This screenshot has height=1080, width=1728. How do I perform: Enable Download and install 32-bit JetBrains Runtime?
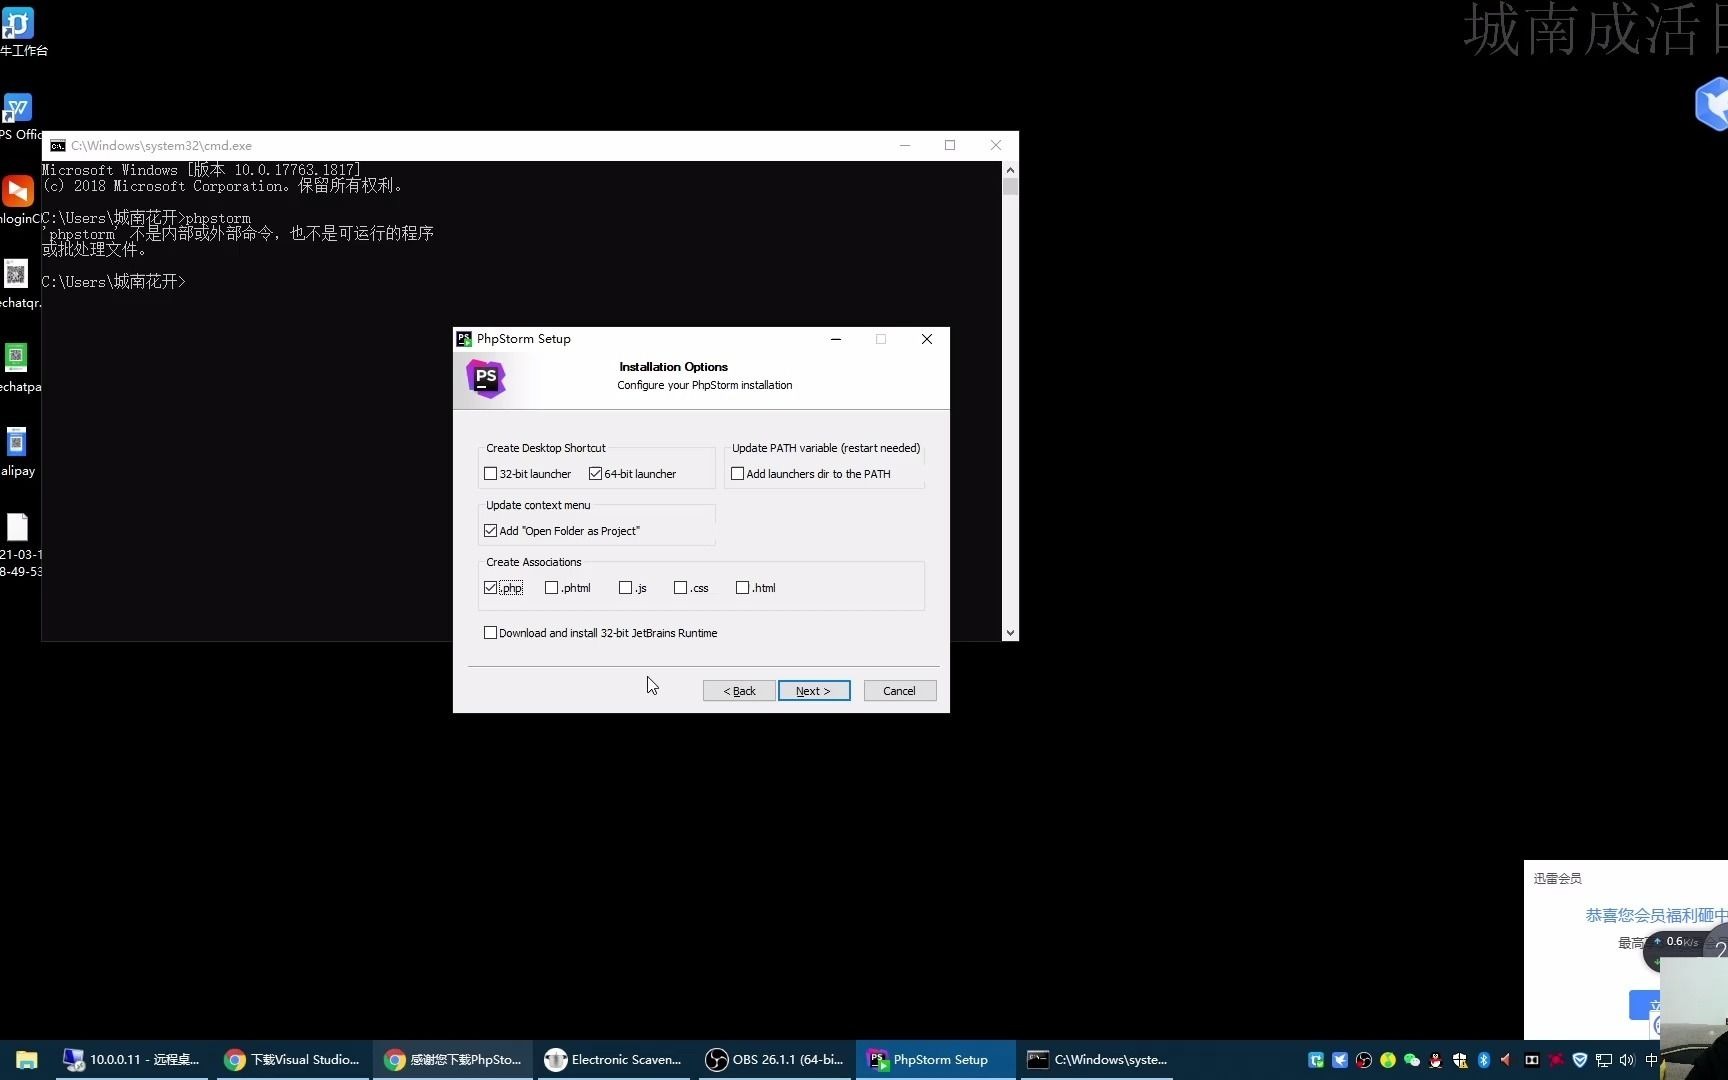pos(490,633)
